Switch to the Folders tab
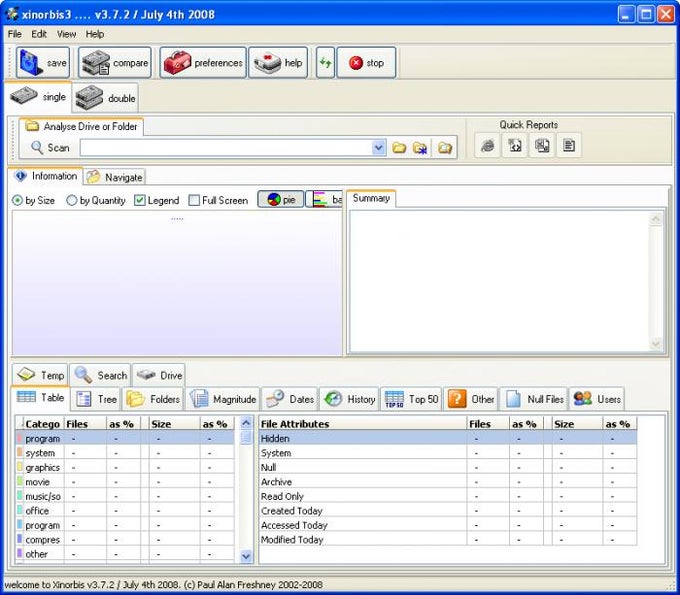This screenshot has width=680, height=595. 153,399
